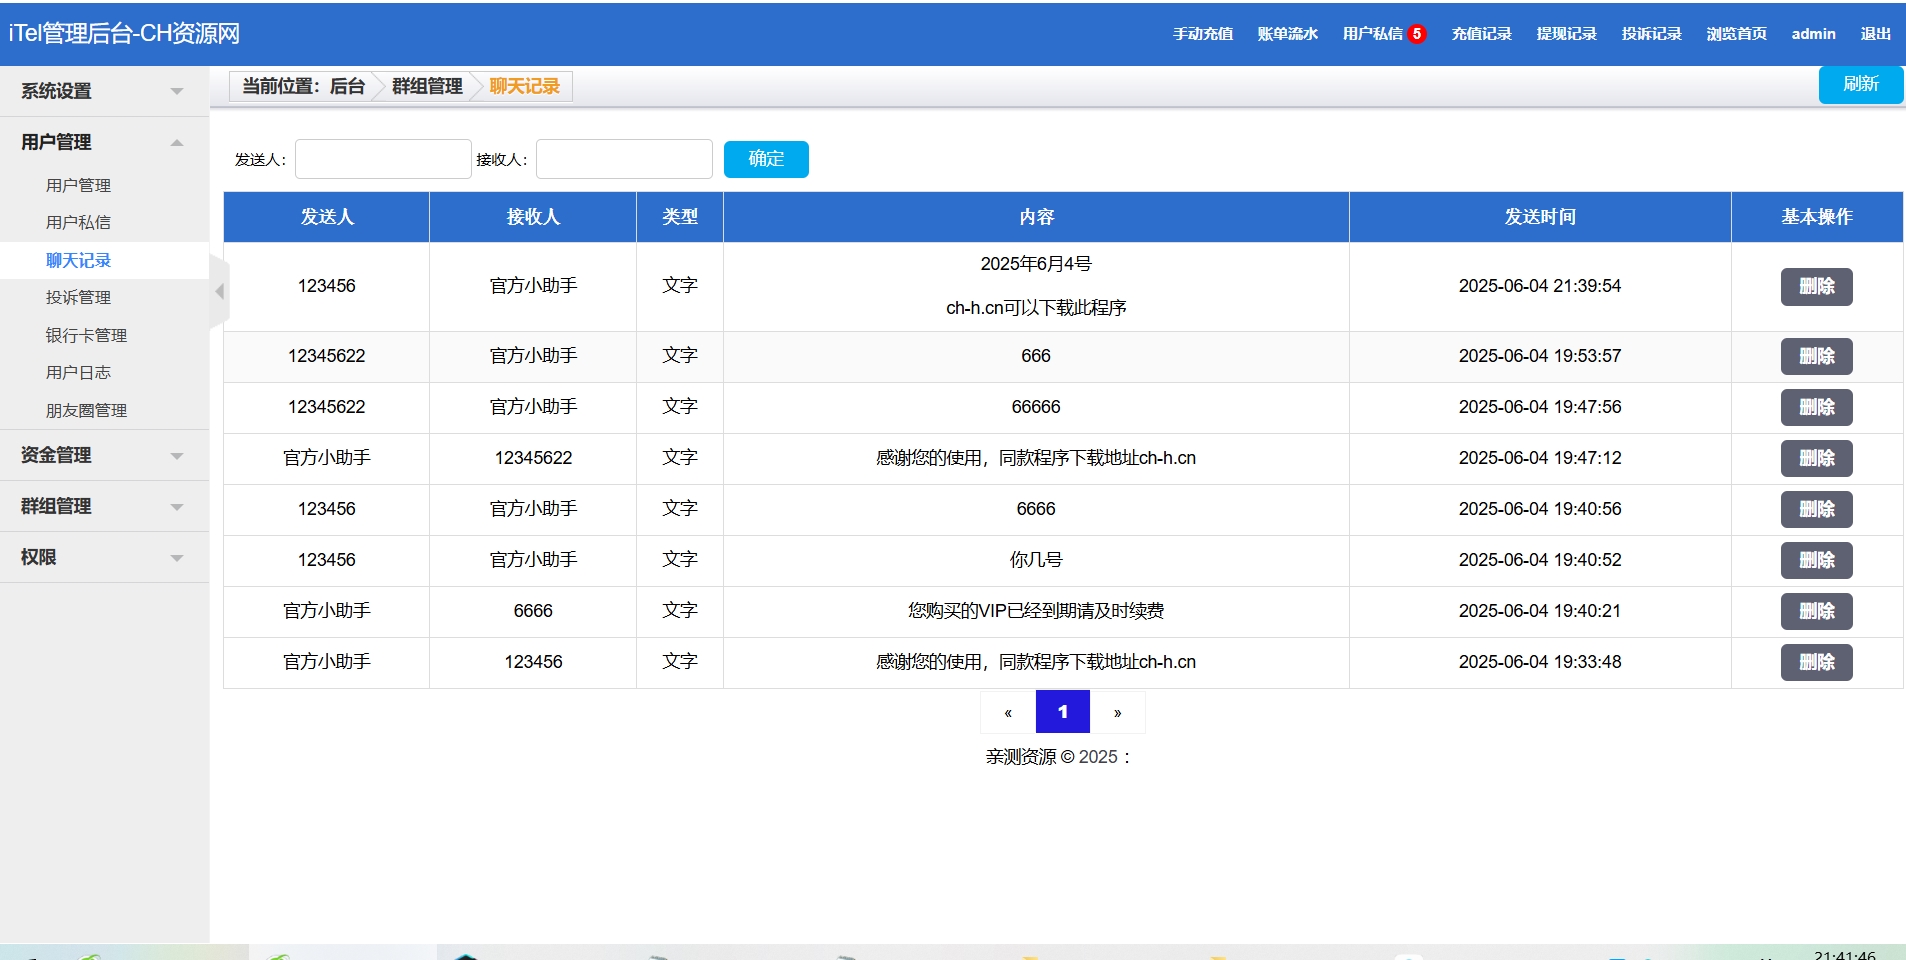Viewport: 1906px width, 960px height.
Task: Focus the 接收人 input field
Action: [x=624, y=159]
